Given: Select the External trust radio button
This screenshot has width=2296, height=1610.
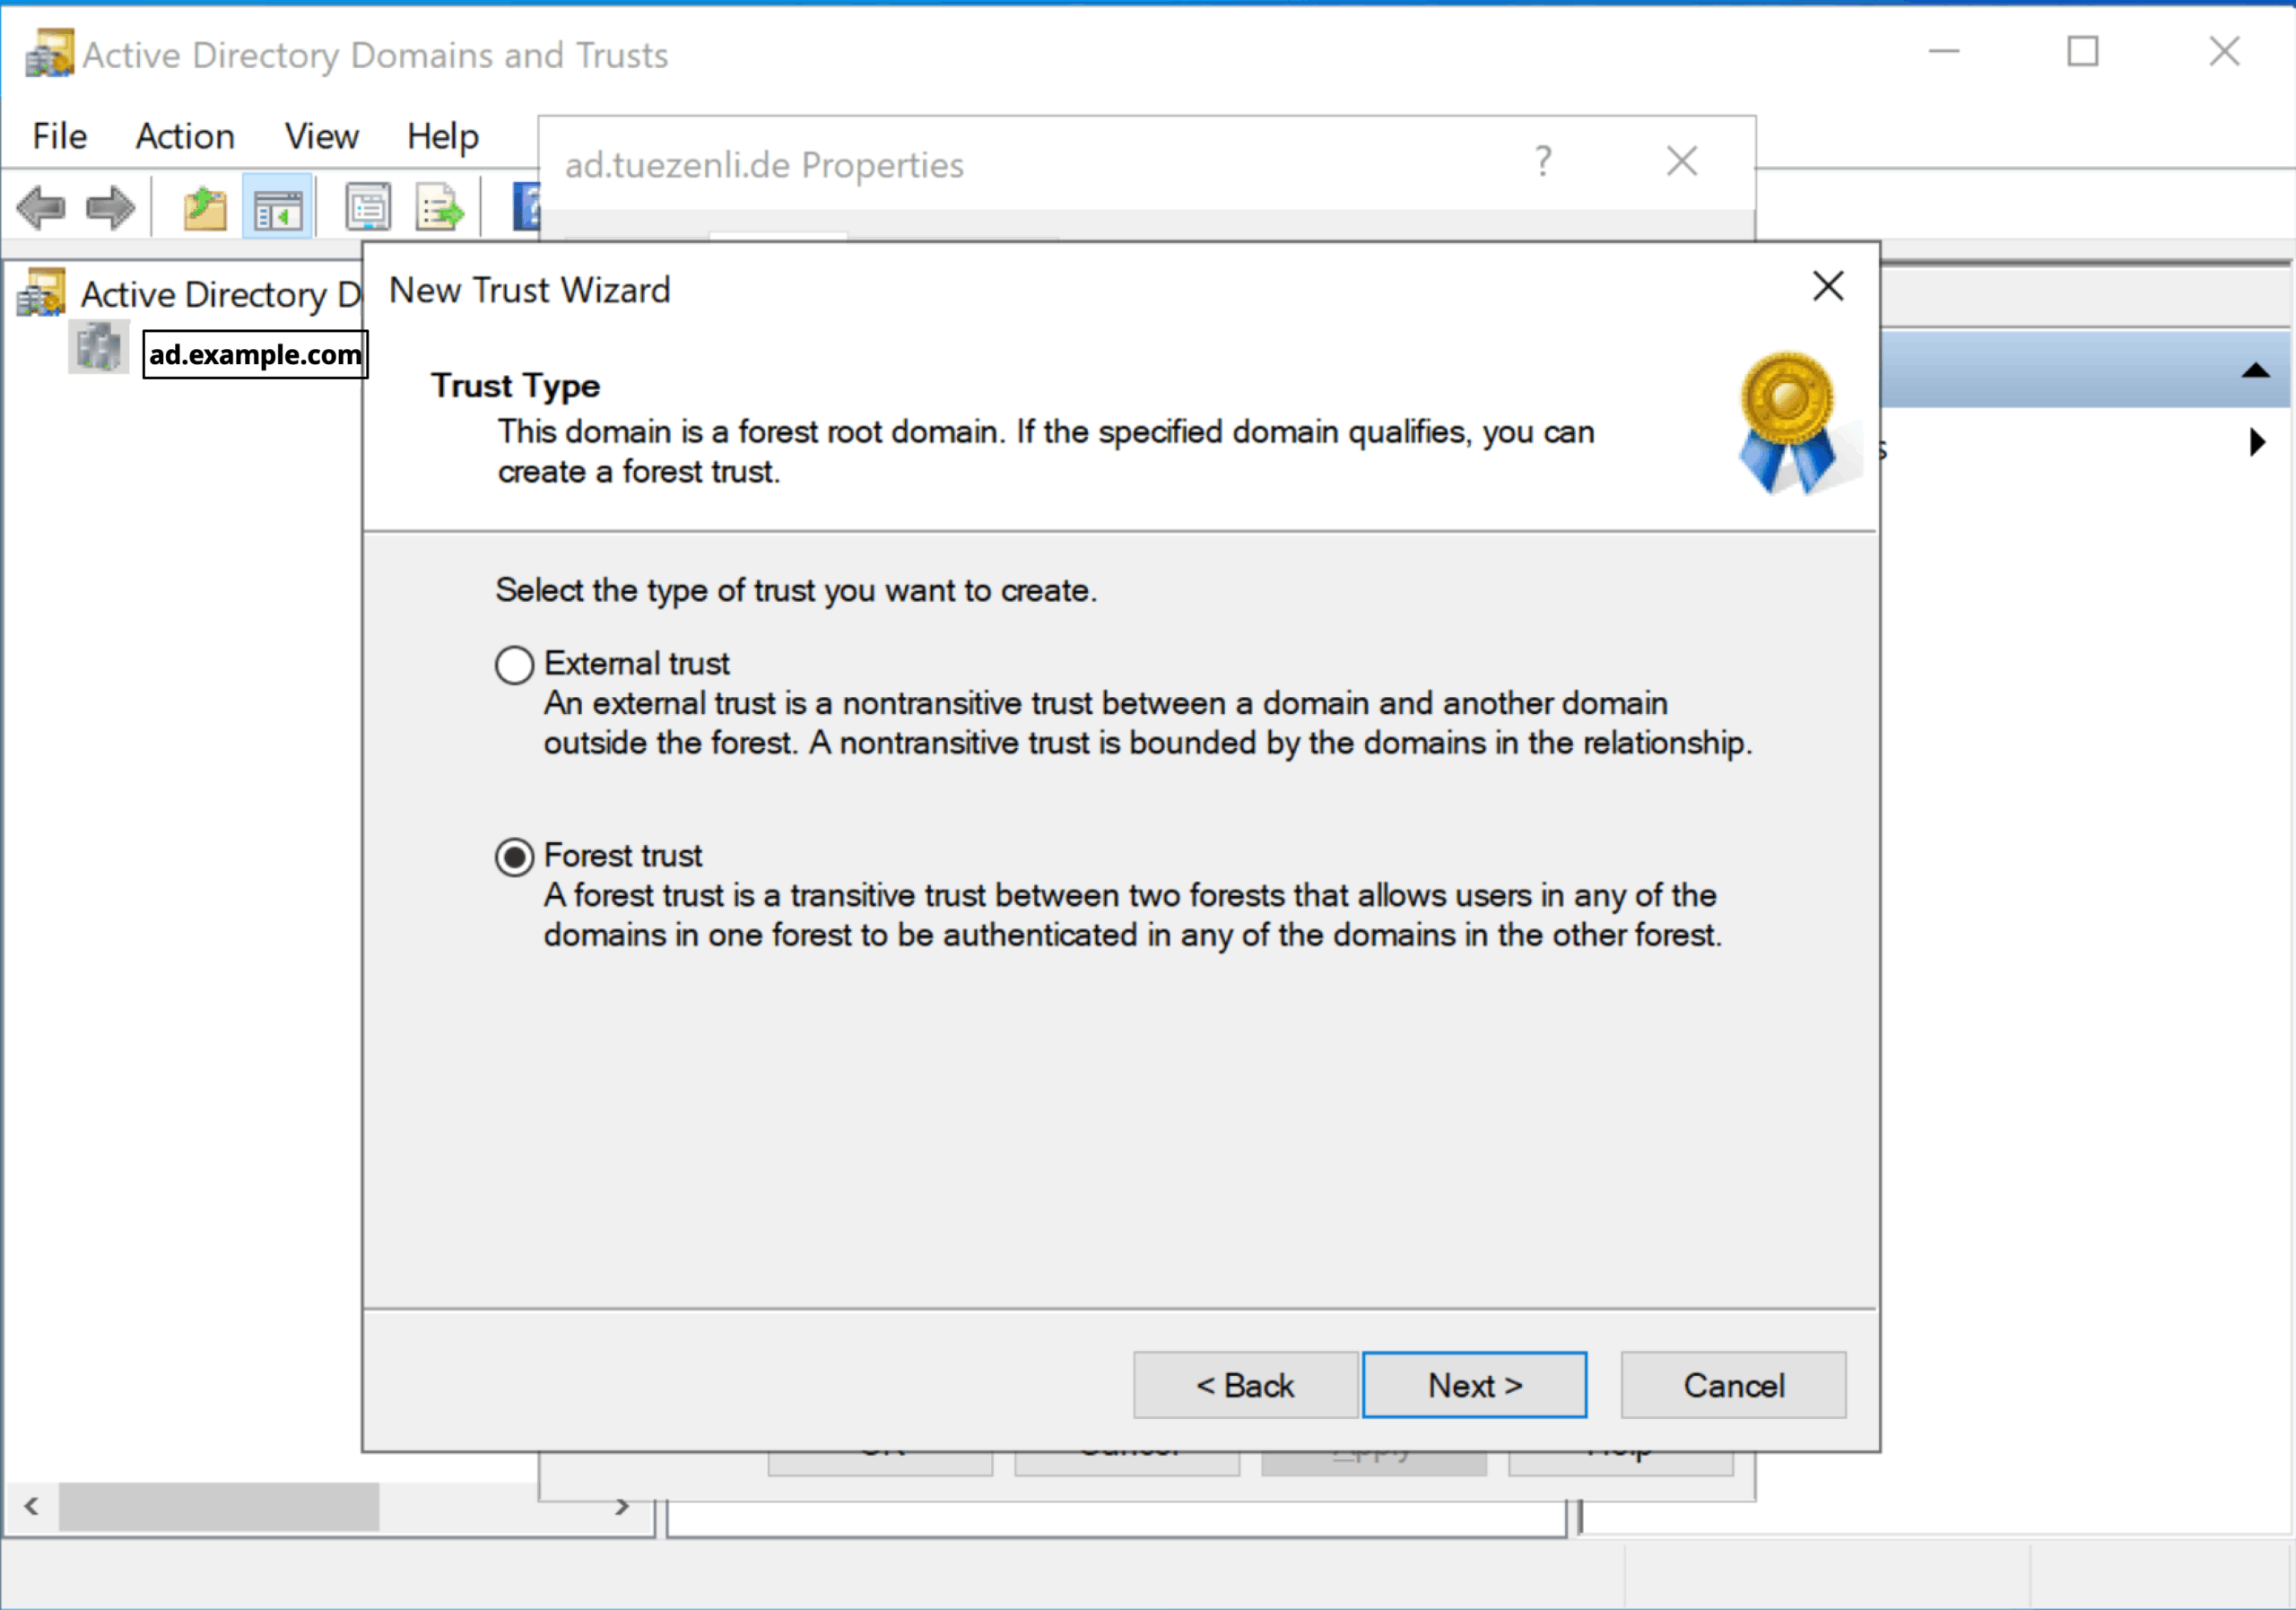Looking at the screenshot, I should click(514, 665).
